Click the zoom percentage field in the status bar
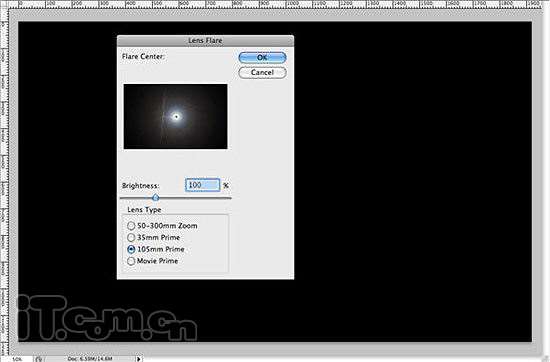550x362 pixels. click(x=16, y=359)
